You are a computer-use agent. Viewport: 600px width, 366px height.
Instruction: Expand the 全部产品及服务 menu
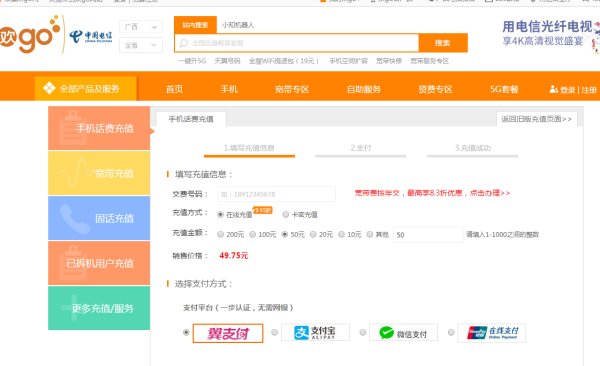click(x=86, y=88)
